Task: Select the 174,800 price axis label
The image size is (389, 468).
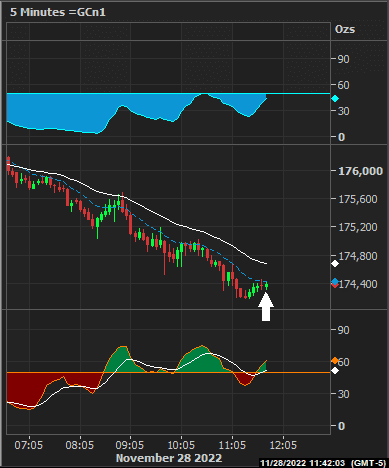Action: tap(358, 256)
